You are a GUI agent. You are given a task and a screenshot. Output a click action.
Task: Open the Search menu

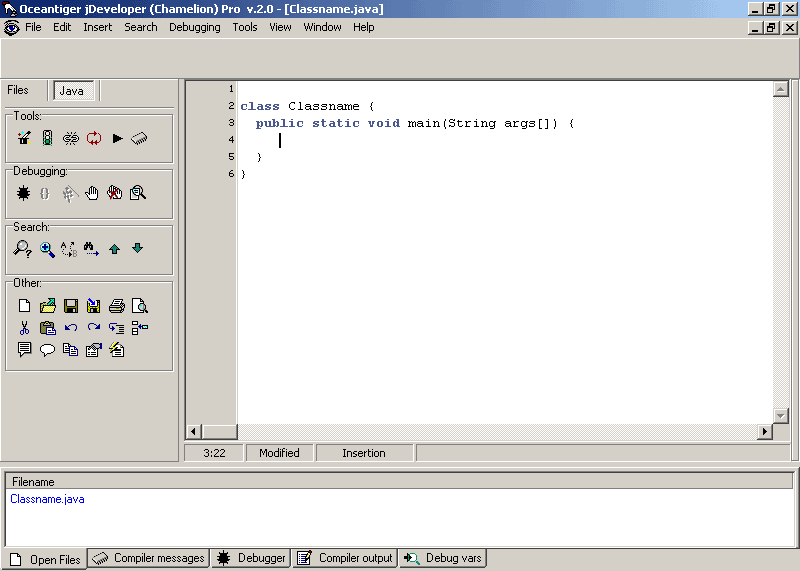(x=141, y=27)
